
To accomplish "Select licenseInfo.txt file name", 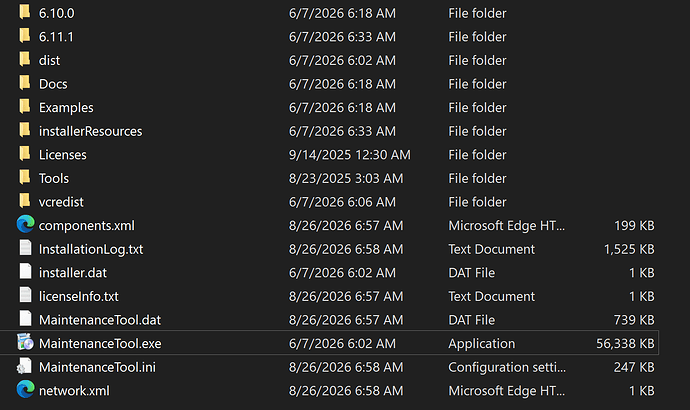I will (79, 297).
